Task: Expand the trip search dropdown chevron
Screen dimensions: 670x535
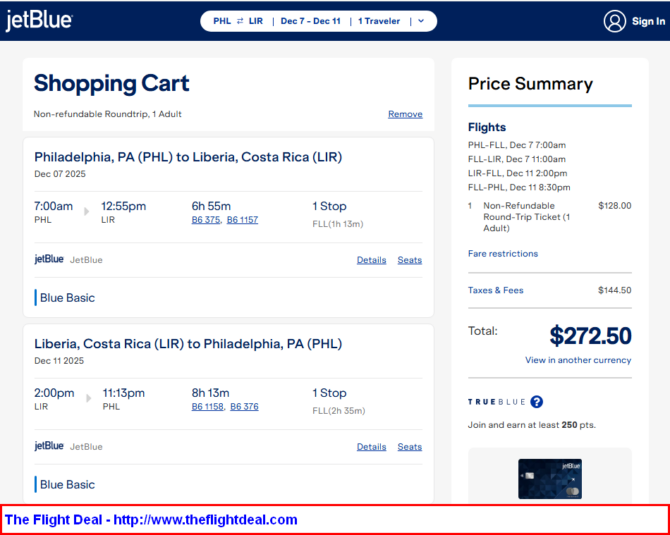Action: [421, 21]
